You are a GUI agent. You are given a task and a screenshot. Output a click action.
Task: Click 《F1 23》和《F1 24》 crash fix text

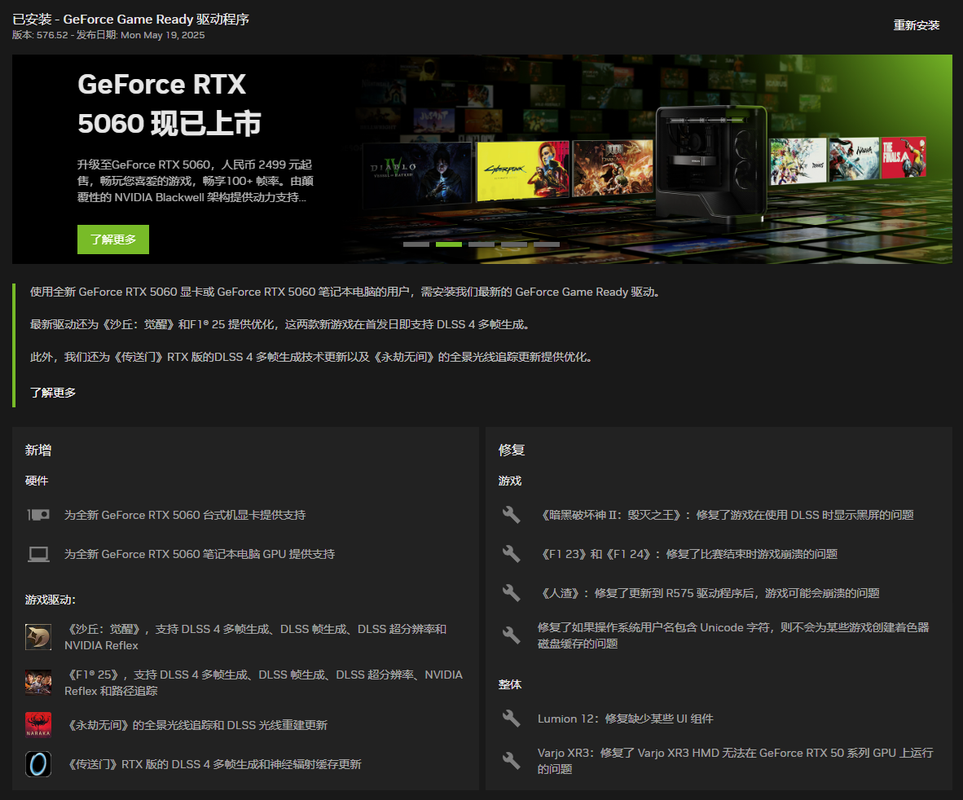[x=688, y=554]
